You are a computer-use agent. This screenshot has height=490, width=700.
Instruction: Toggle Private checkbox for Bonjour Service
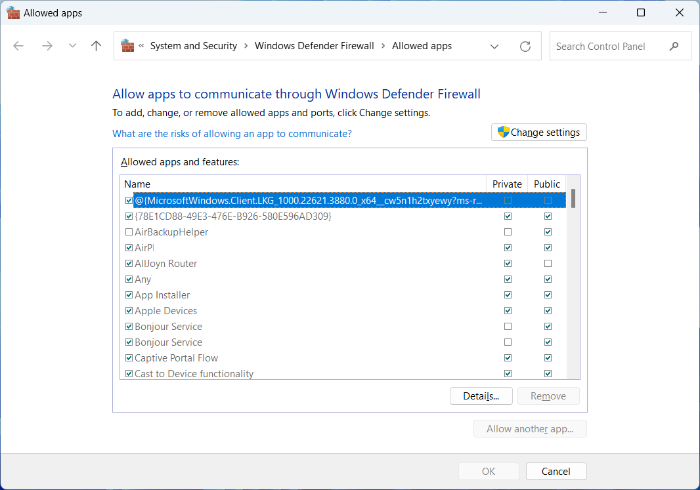point(507,327)
